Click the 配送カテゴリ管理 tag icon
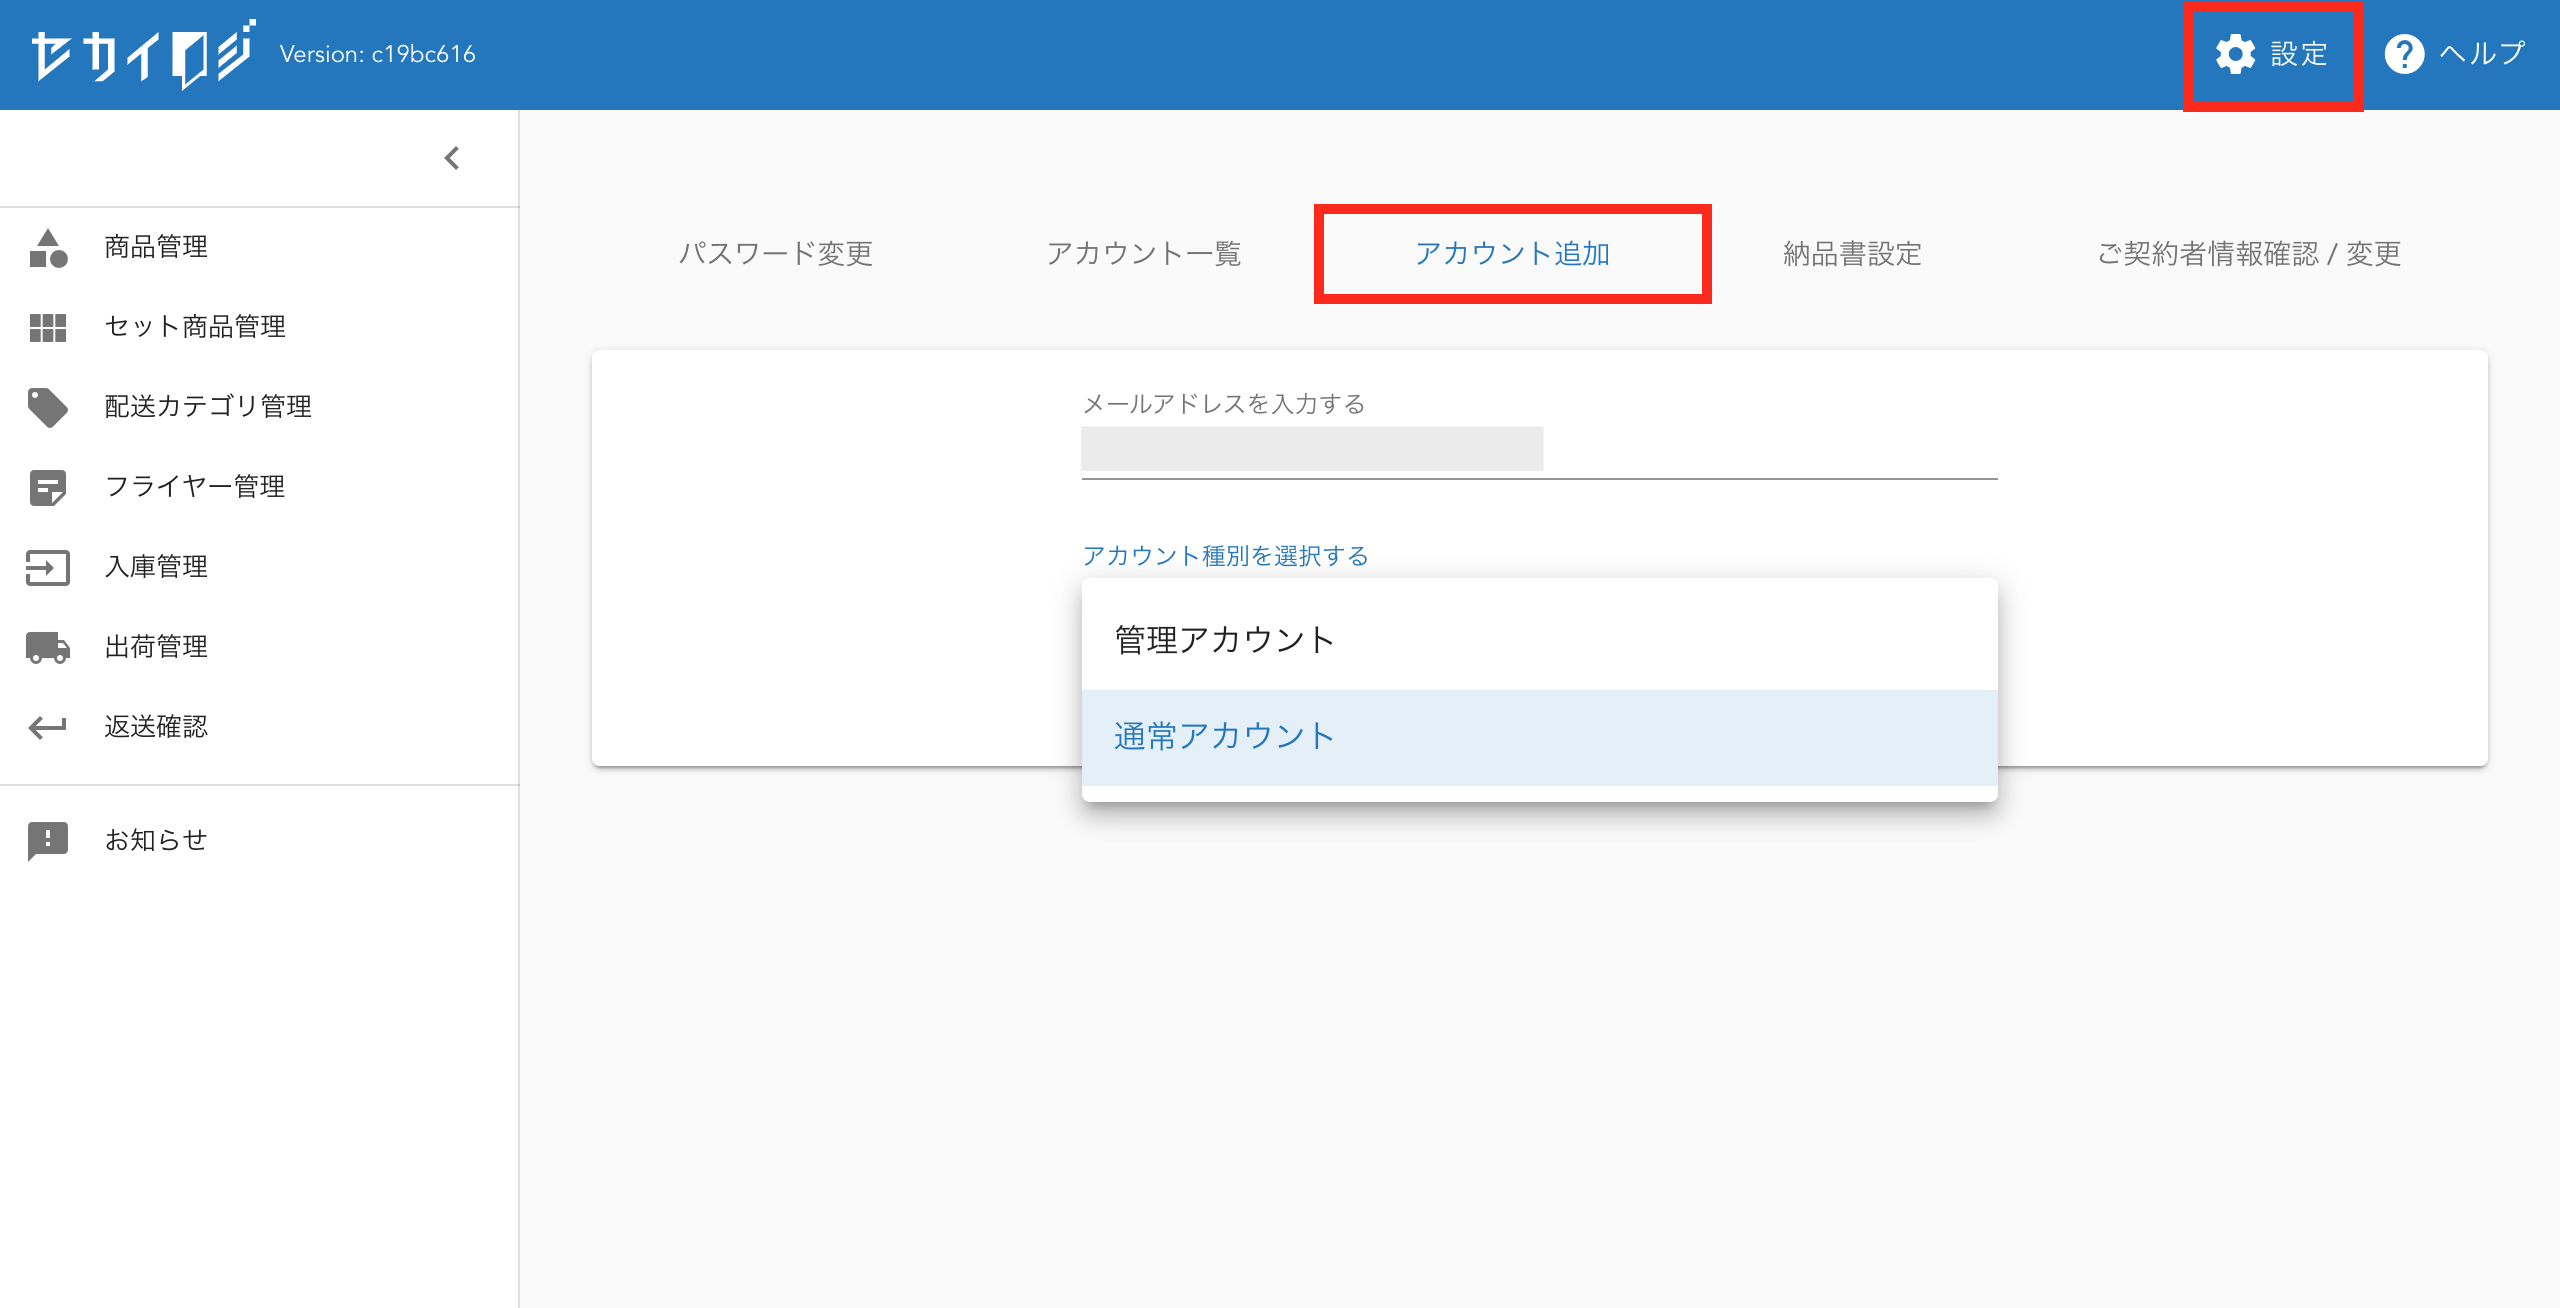Screen dimensions: 2560x1308 pyautogui.click(x=48, y=407)
